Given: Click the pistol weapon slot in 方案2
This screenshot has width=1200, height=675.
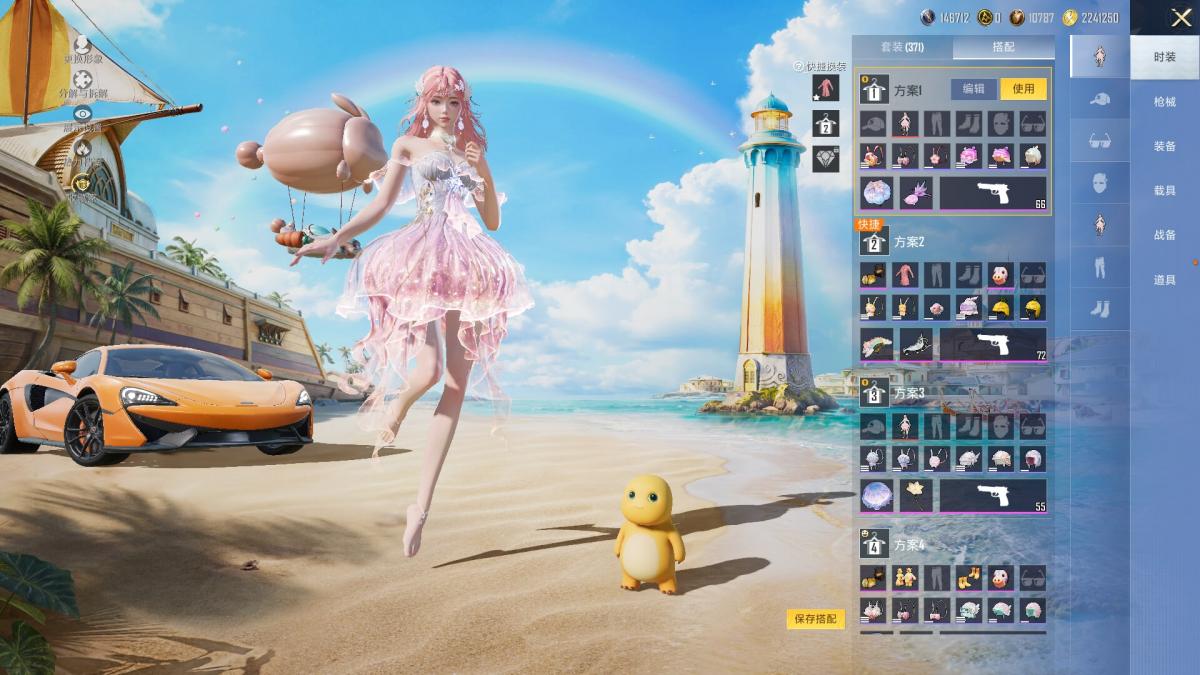Looking at the screenshot, I should [x=993, y=345].
